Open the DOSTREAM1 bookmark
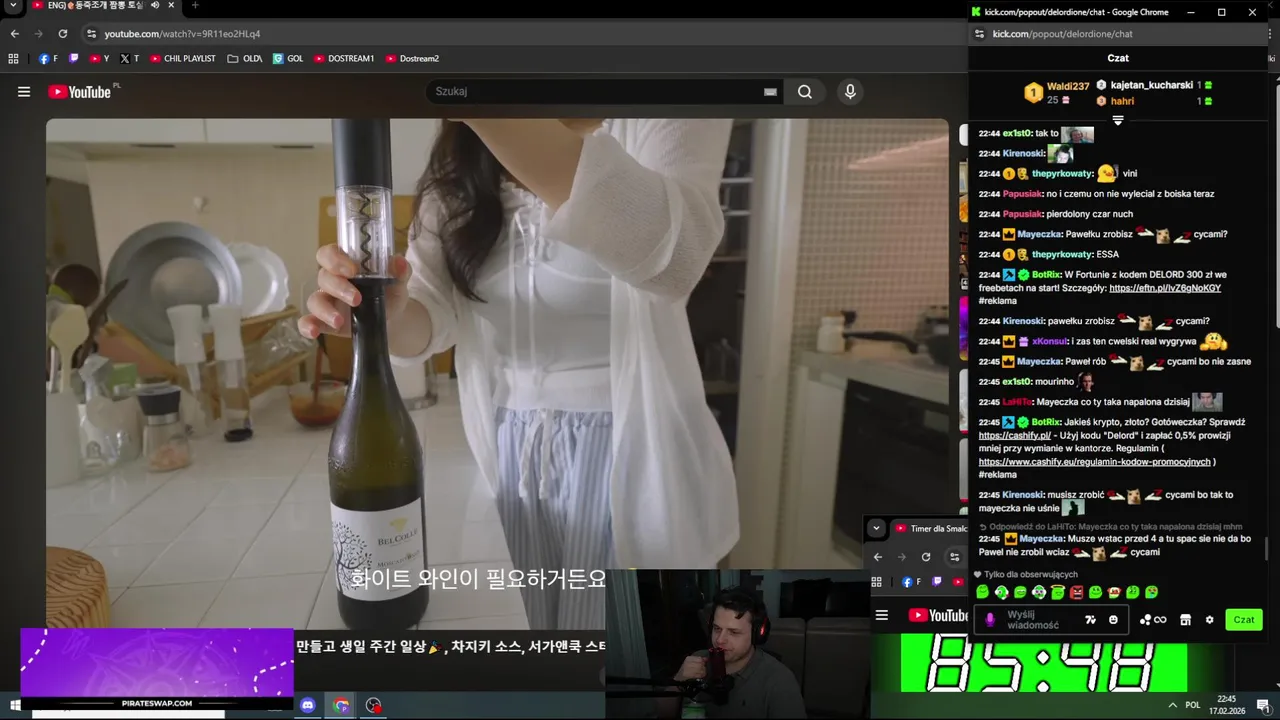The width and height of the screenshot is (1280, 720). (344, 59)
